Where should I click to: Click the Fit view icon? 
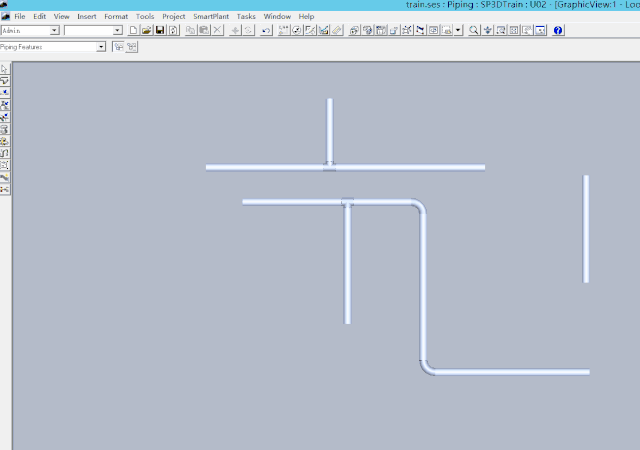(x=514, y=30)
